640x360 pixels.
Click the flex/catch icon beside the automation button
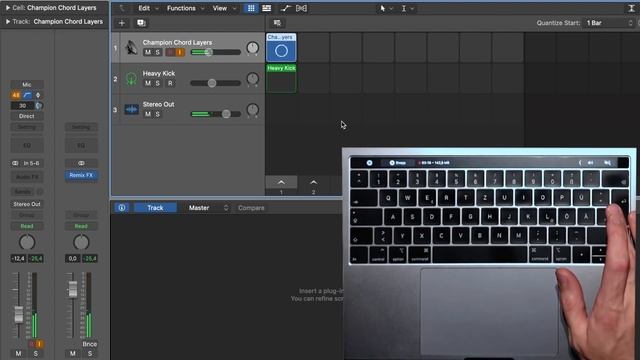pyautogui.click(x=301, y=8)
